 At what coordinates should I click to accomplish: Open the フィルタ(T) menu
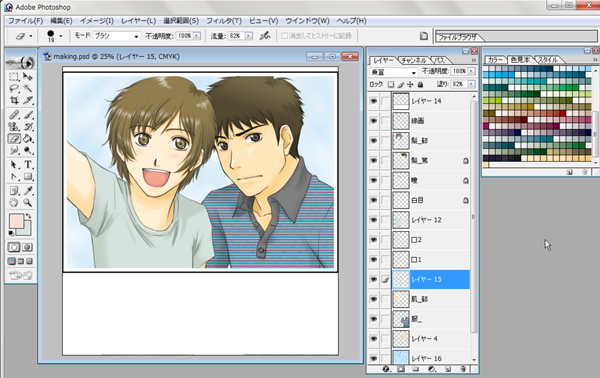223,21
